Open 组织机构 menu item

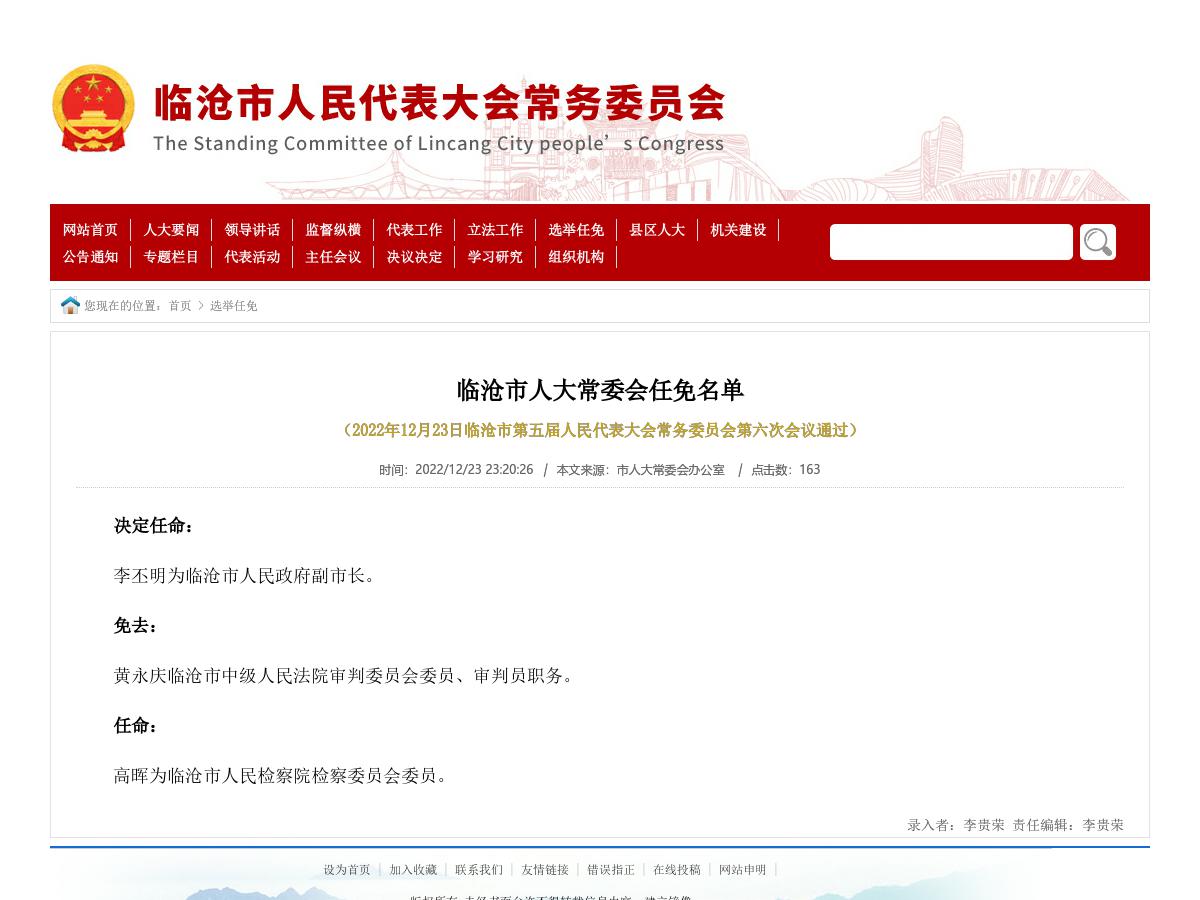point(576,257)
